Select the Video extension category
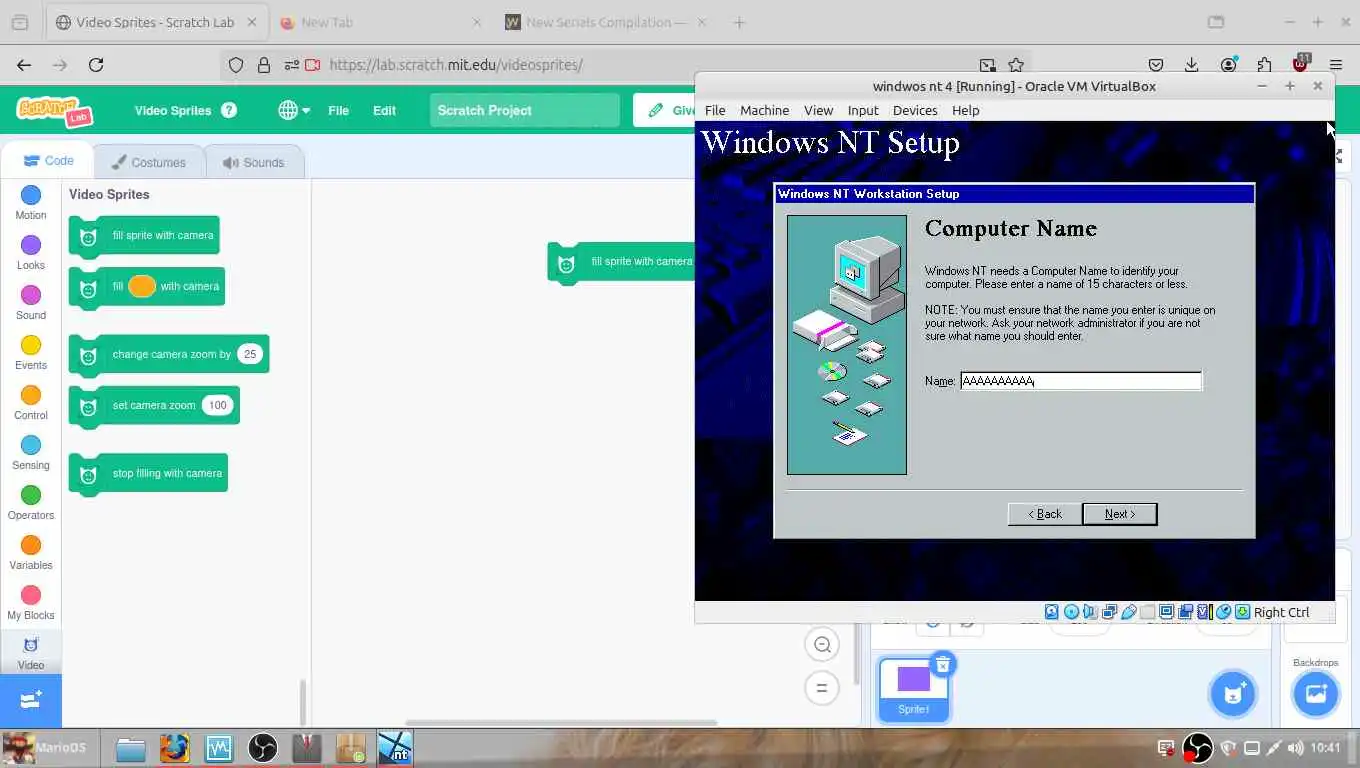 [31, 652]
